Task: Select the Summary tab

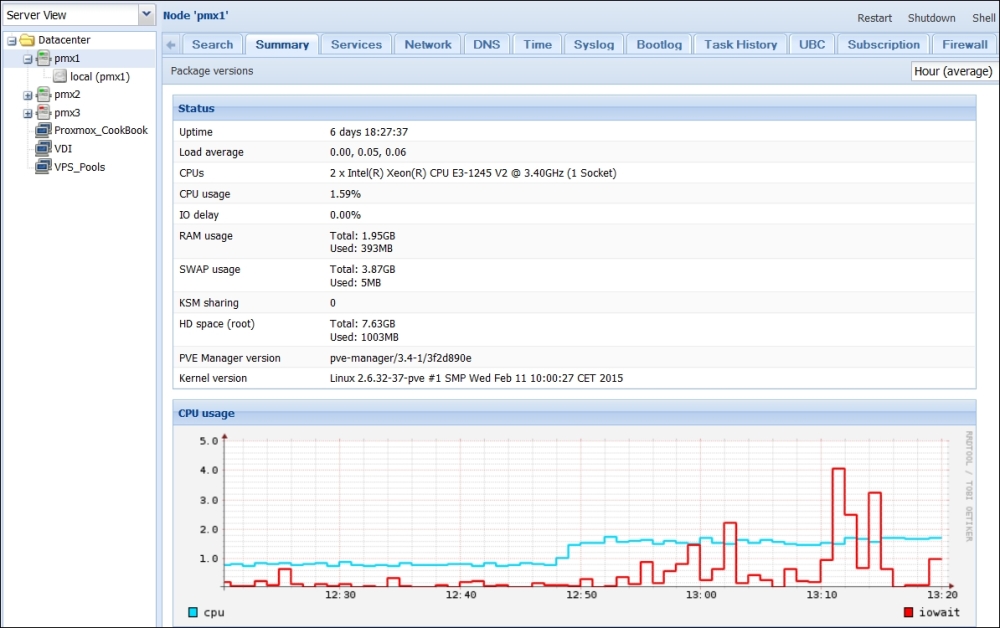Action: (x=282, y=45)
